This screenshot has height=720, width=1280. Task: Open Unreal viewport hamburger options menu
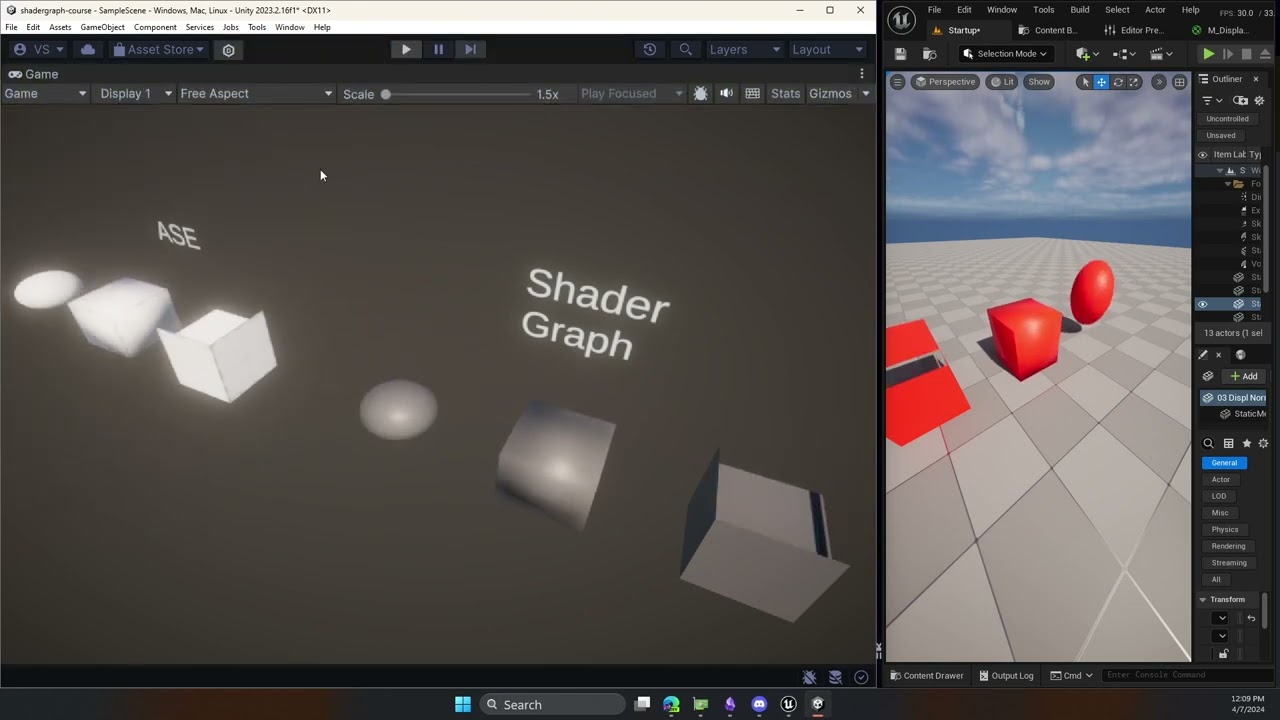tap(897, 82)
